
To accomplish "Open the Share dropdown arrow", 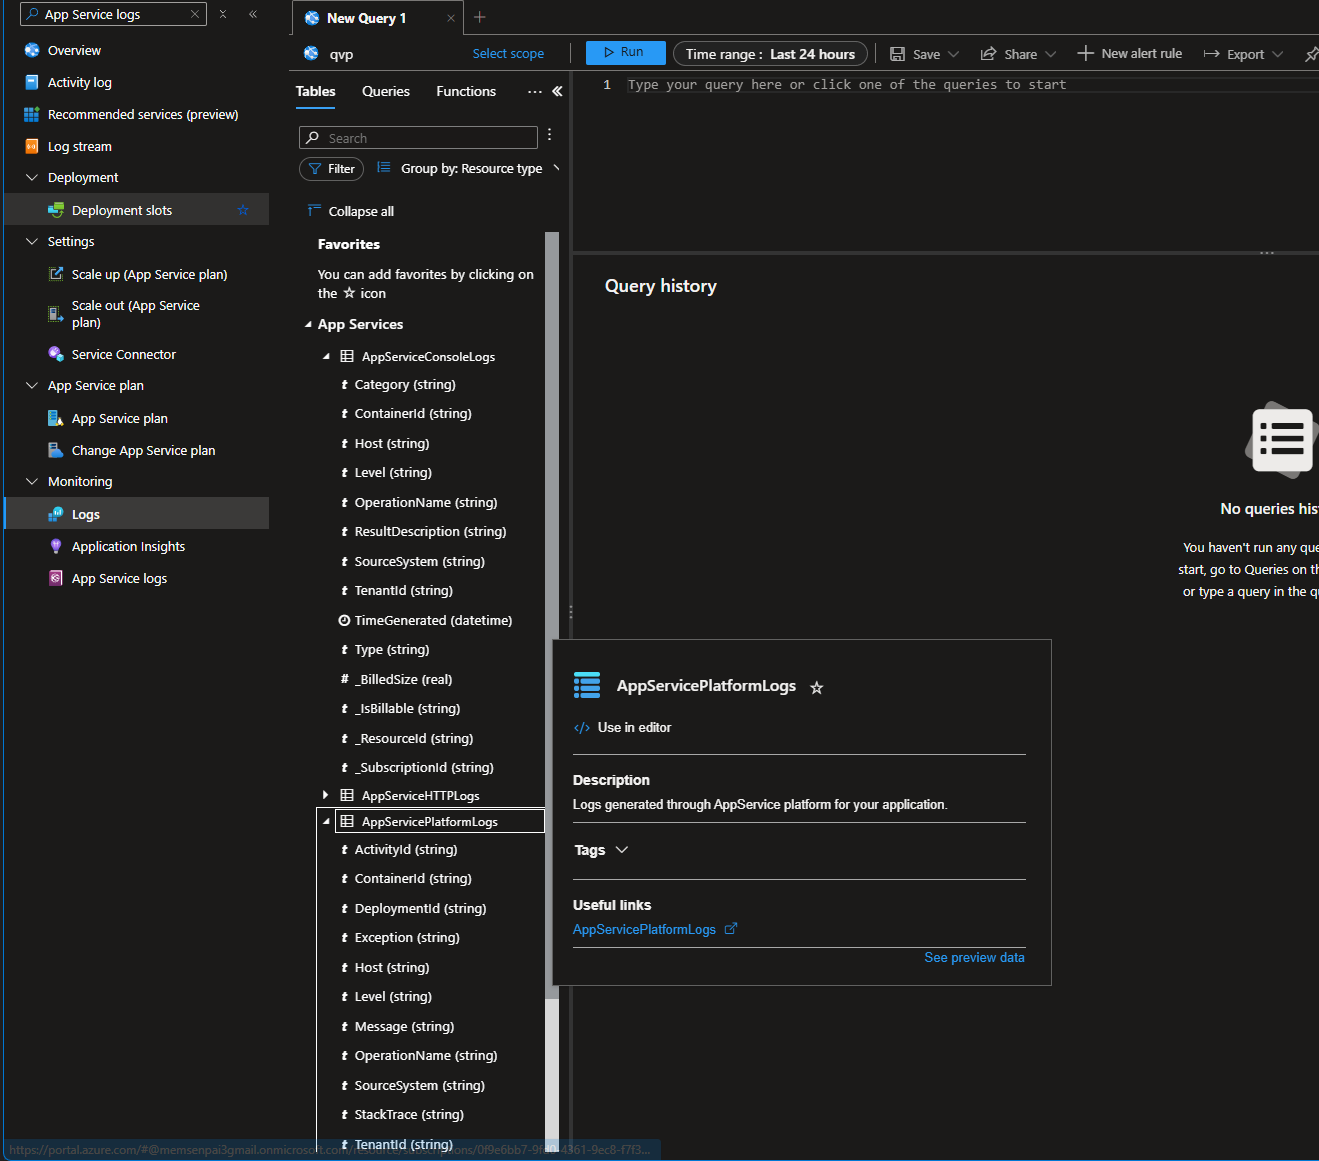I will [x=1051, y=54].
